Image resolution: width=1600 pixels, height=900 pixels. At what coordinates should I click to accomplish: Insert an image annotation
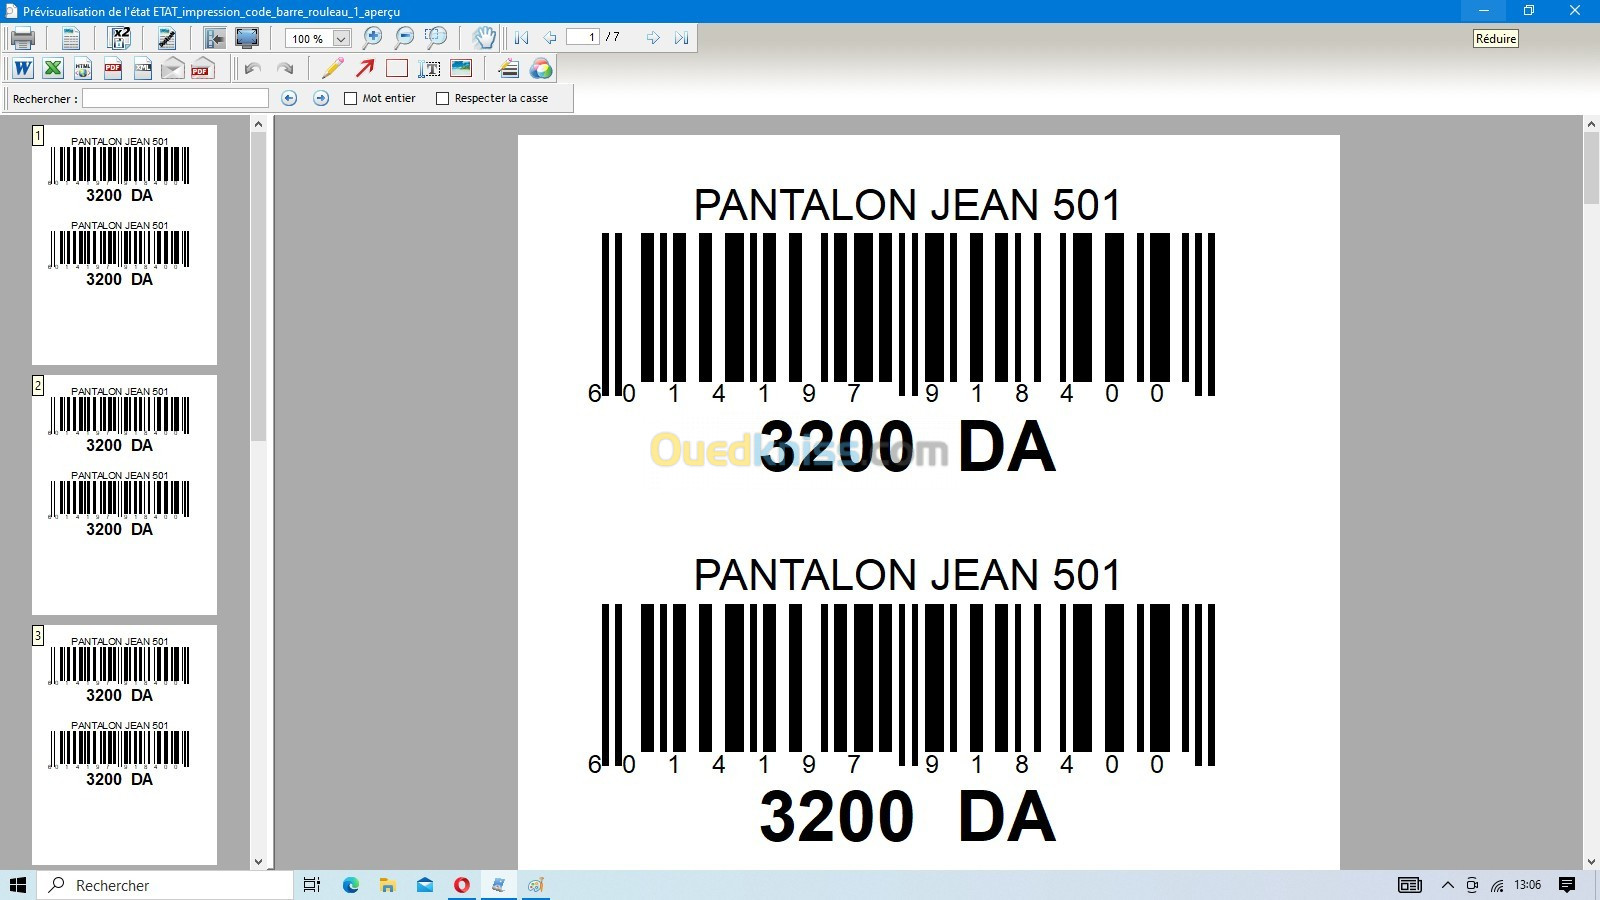461,68
